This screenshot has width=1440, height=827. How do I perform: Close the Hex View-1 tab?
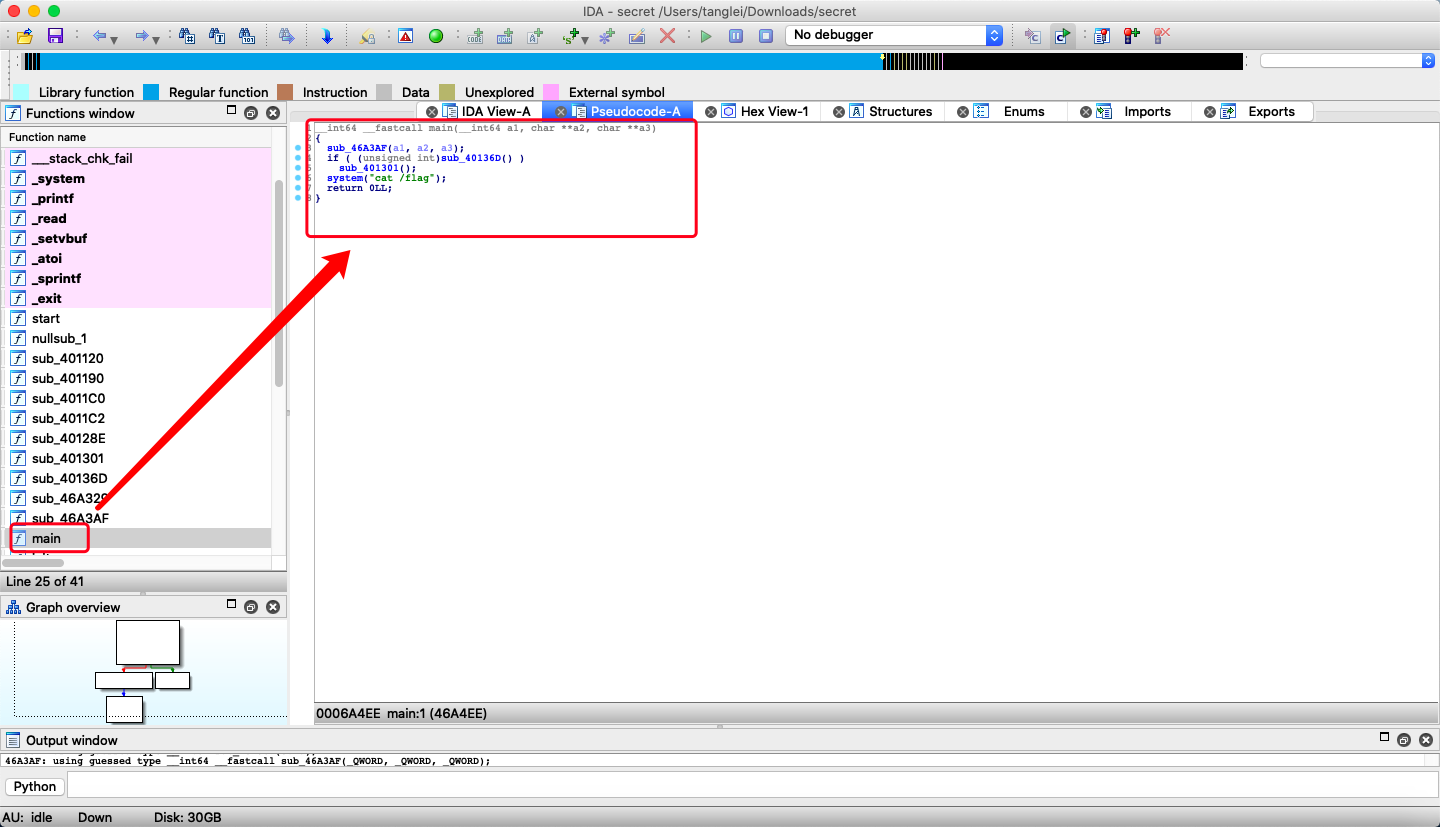point(711,112)
